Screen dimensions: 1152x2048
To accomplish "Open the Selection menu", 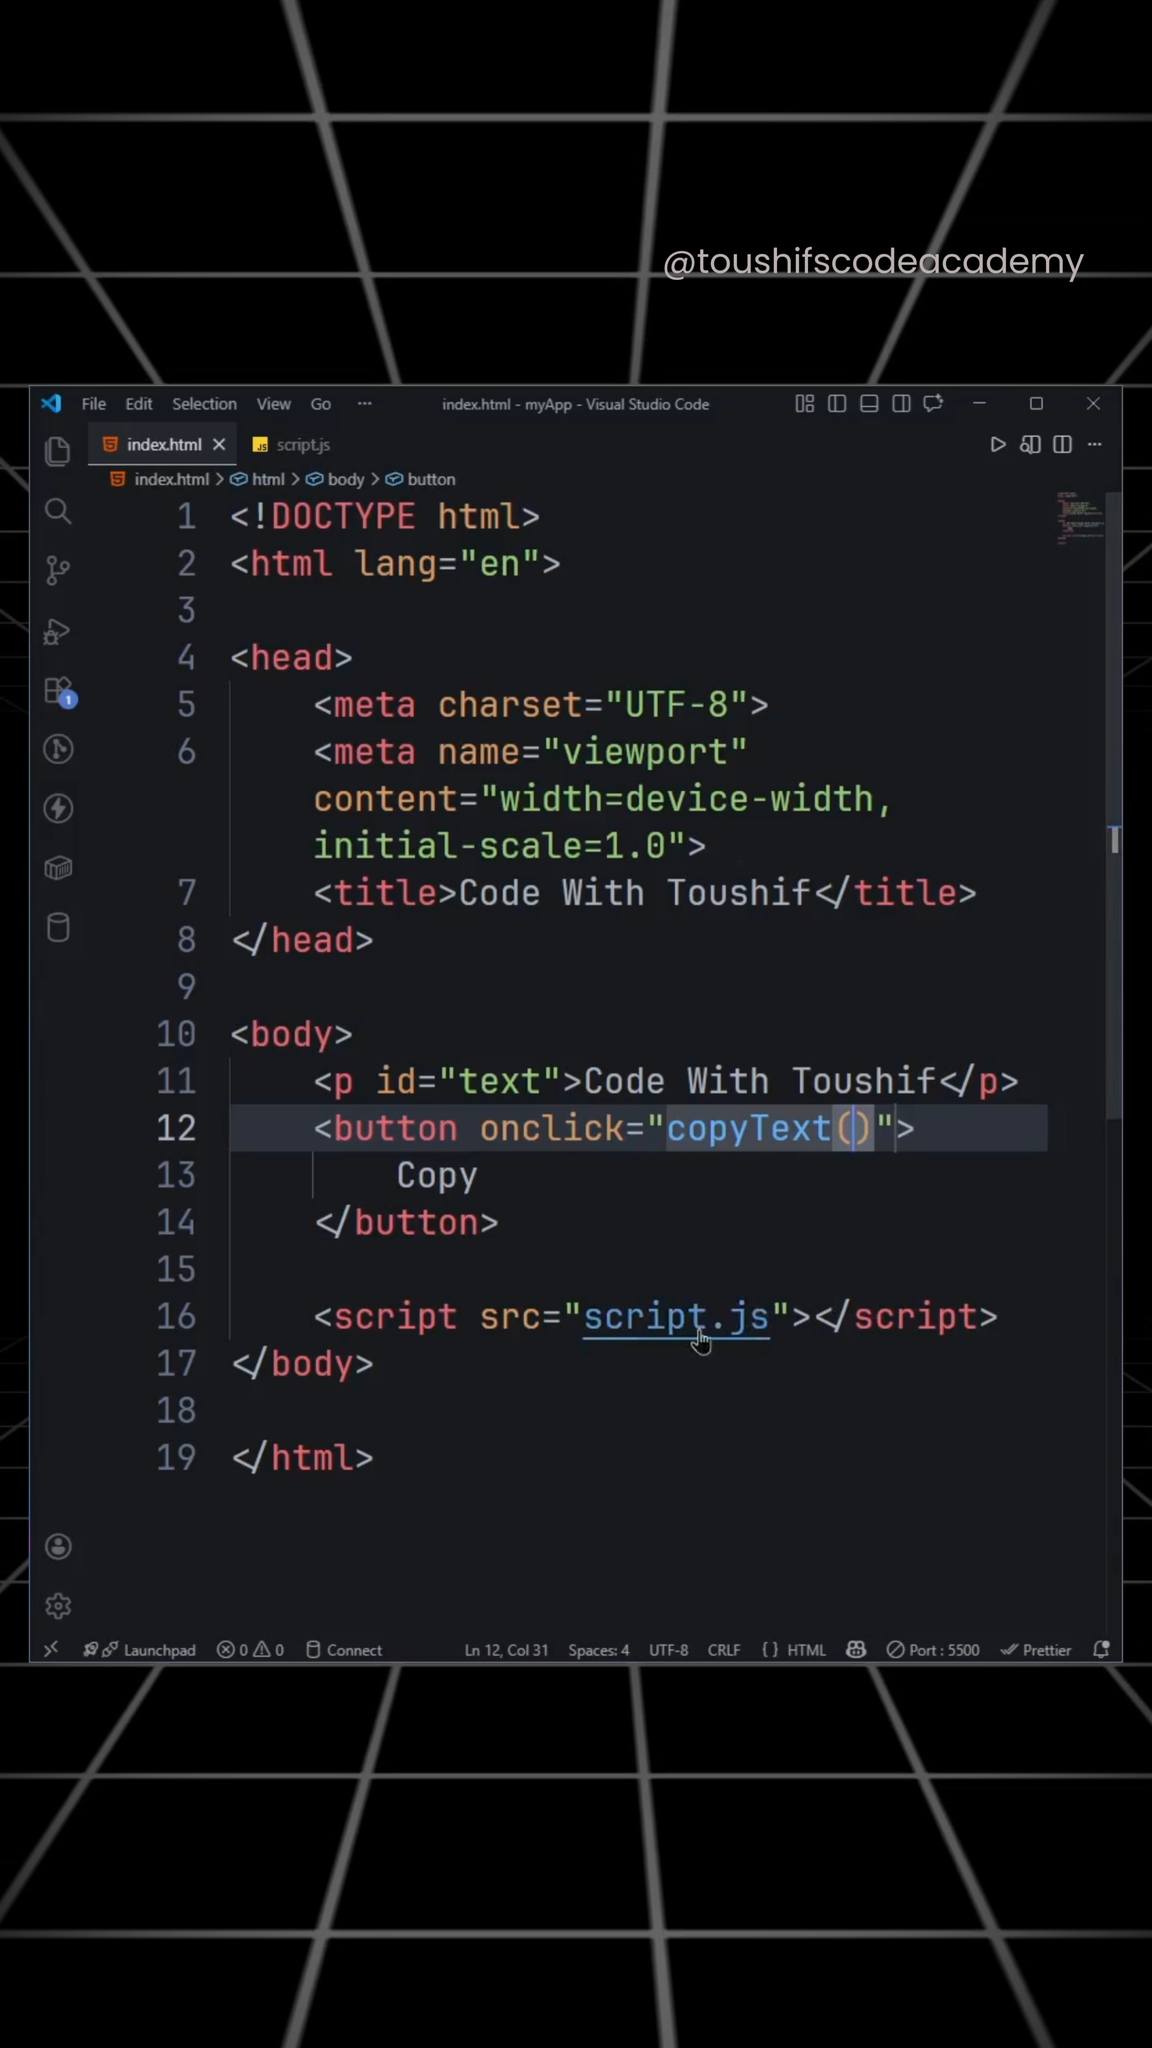I will click(204, 404).
